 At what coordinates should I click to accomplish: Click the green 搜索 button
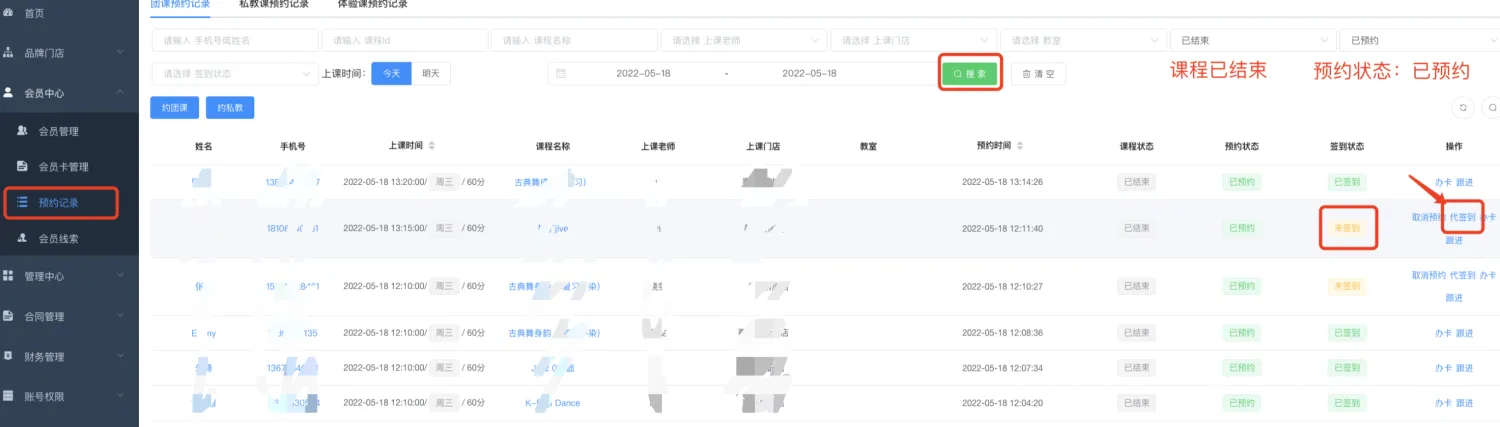[970, 74]
